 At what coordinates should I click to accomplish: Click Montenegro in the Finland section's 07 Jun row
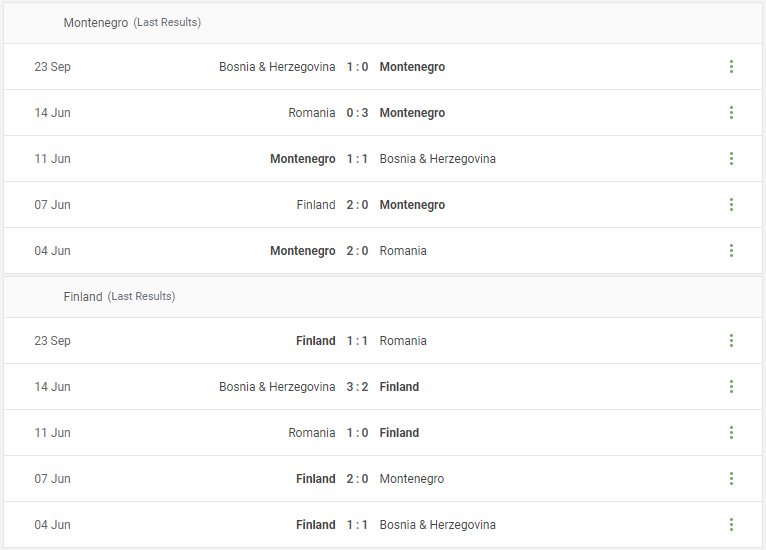point(412,479)
